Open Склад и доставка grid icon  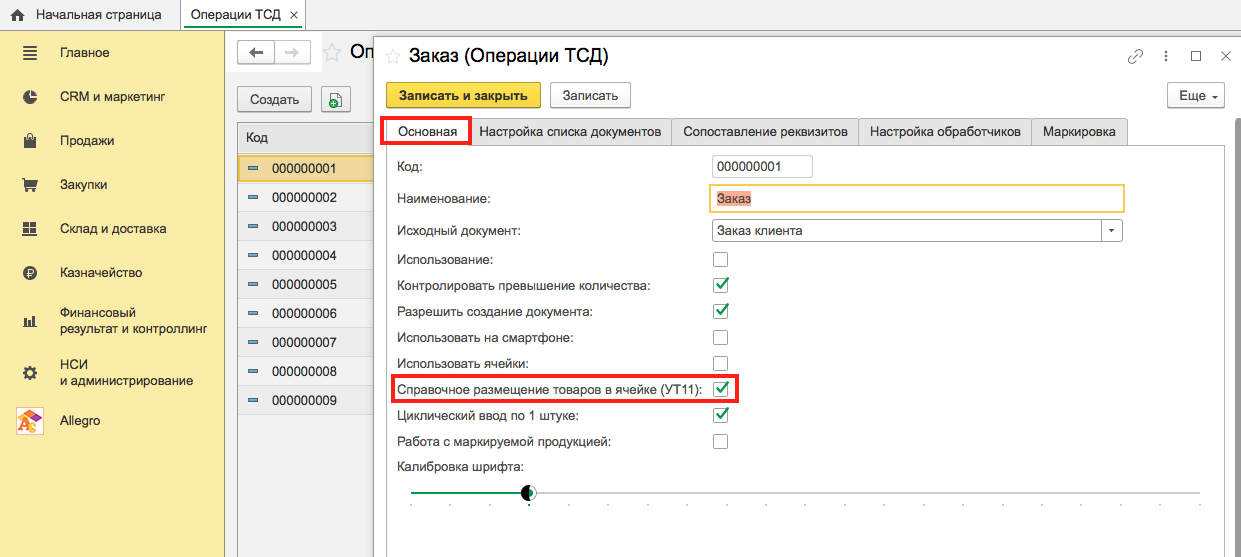[x=30, y=229]
